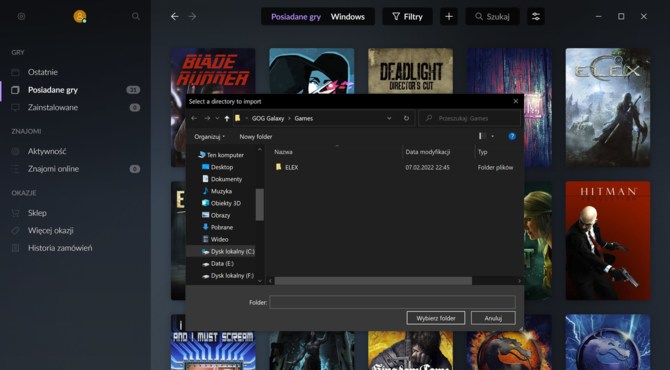670x370 pixels.
Task: Open Aktywność in the sidebar
Action: [x=47, y=151]
